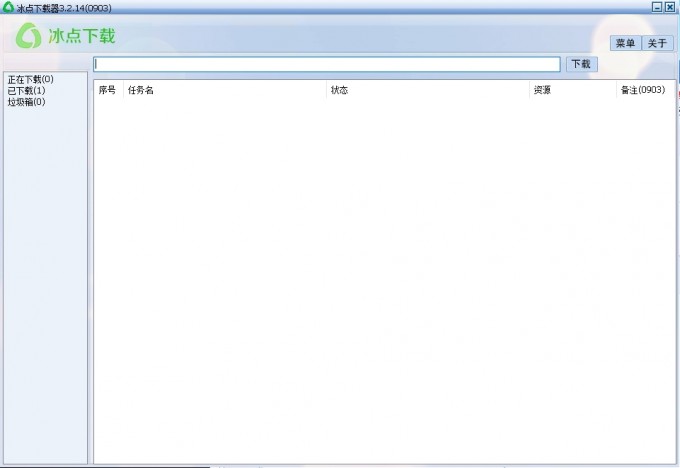Viewport: 680px width, 468px height.
Task: Select 垃圾箱(0) in the sidebar
Action: coord(26,102)
